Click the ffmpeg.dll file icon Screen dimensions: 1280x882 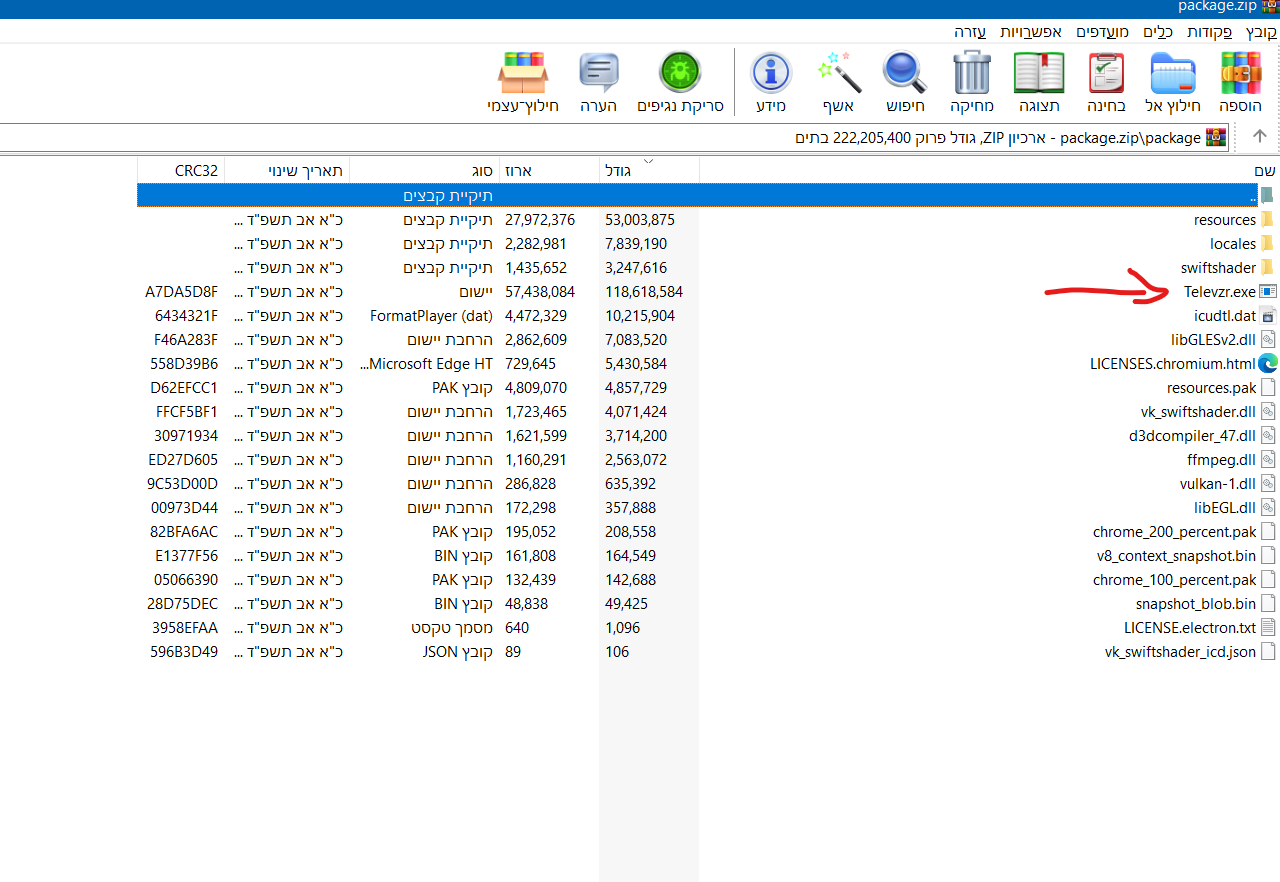[x=1268, y=459]
